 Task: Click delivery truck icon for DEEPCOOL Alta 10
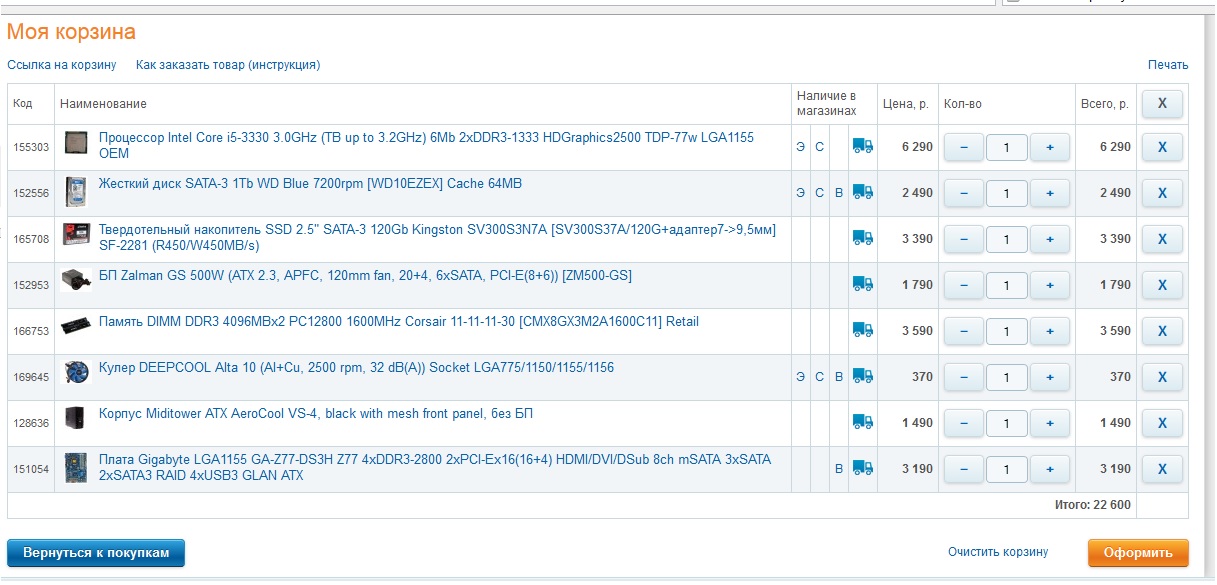[862, 376]
